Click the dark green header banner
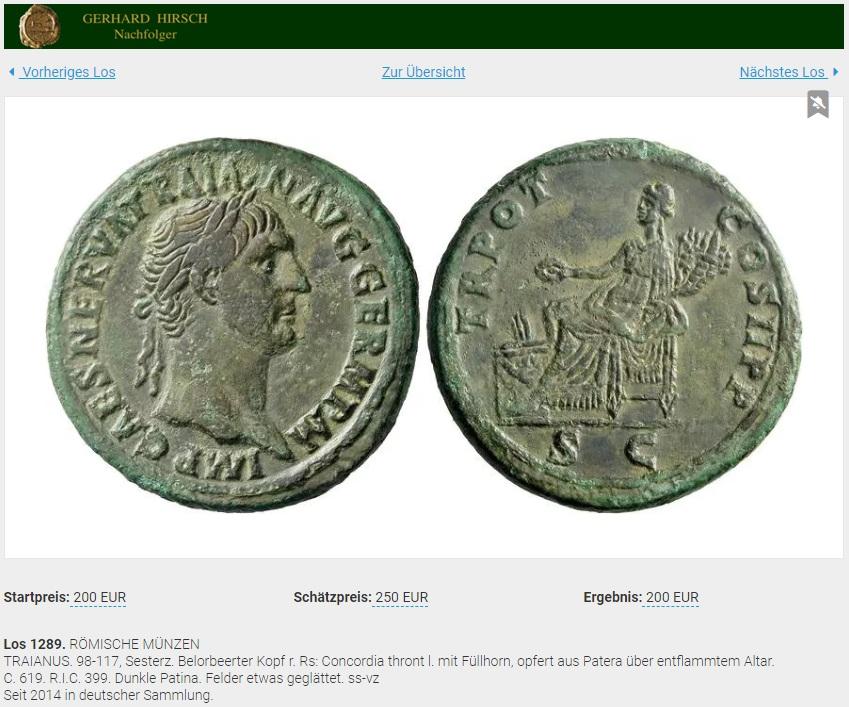This screenshot has width=849, height=707. pos(424,27)
